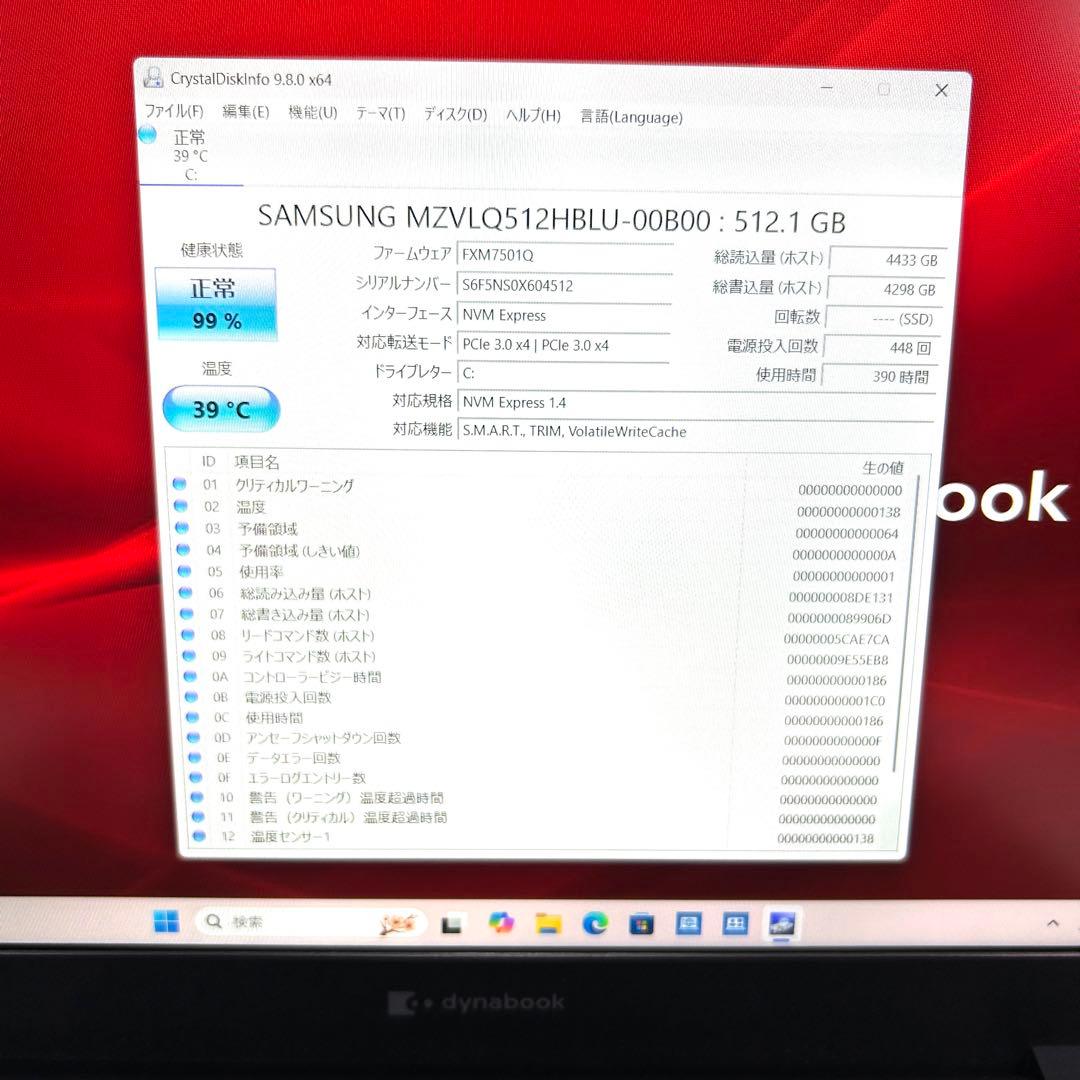Screen dimensions: 1080x1080
Task: Click the power on hours value 390 時間
Action: [878, 376]
